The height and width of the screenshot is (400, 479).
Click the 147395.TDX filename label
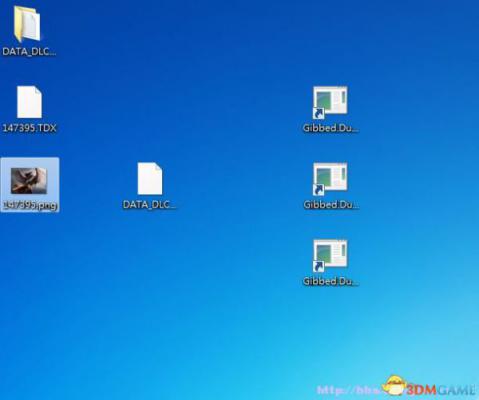[29, 128]
